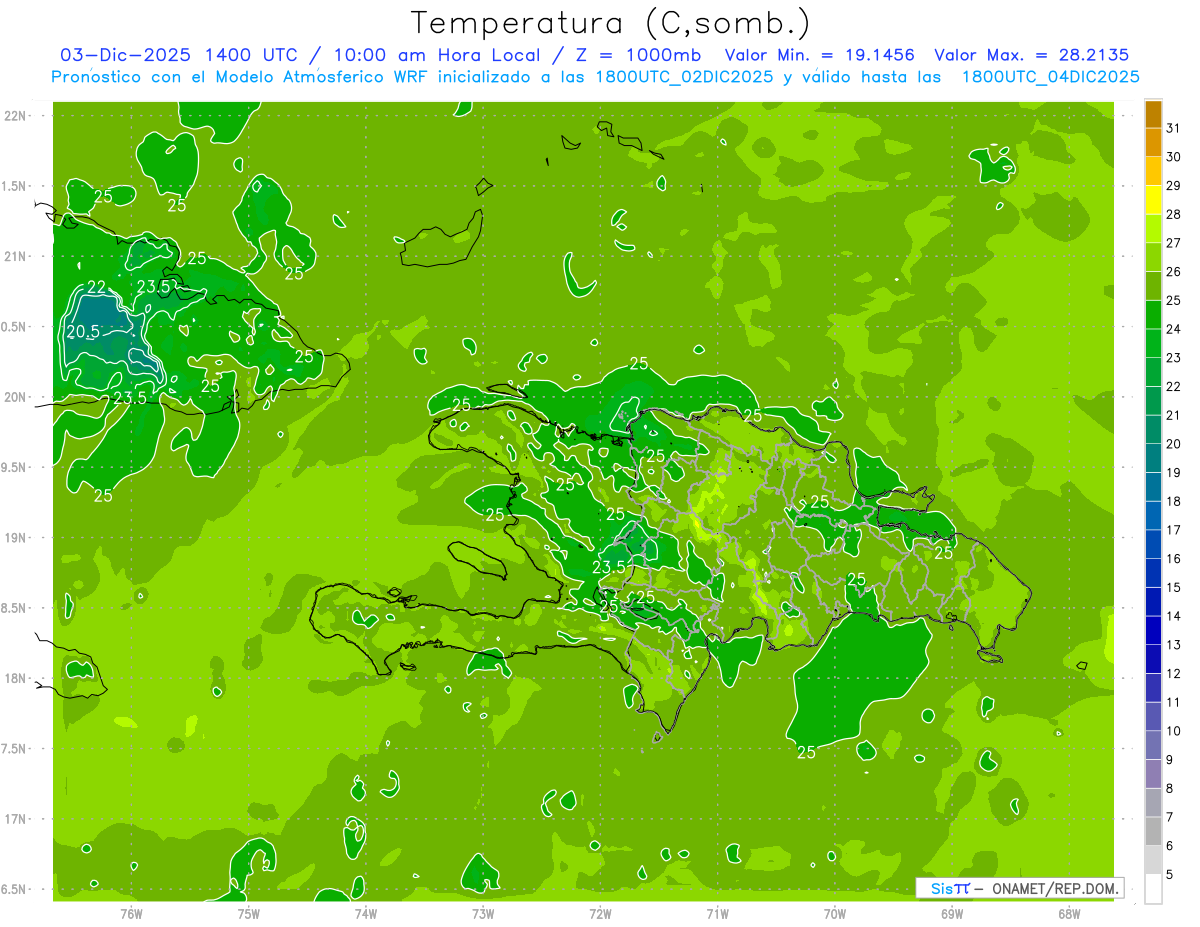Select the 'Valor Min. = 19.1456' value
Screen dimensions: 1200x927
click(821, 55)
